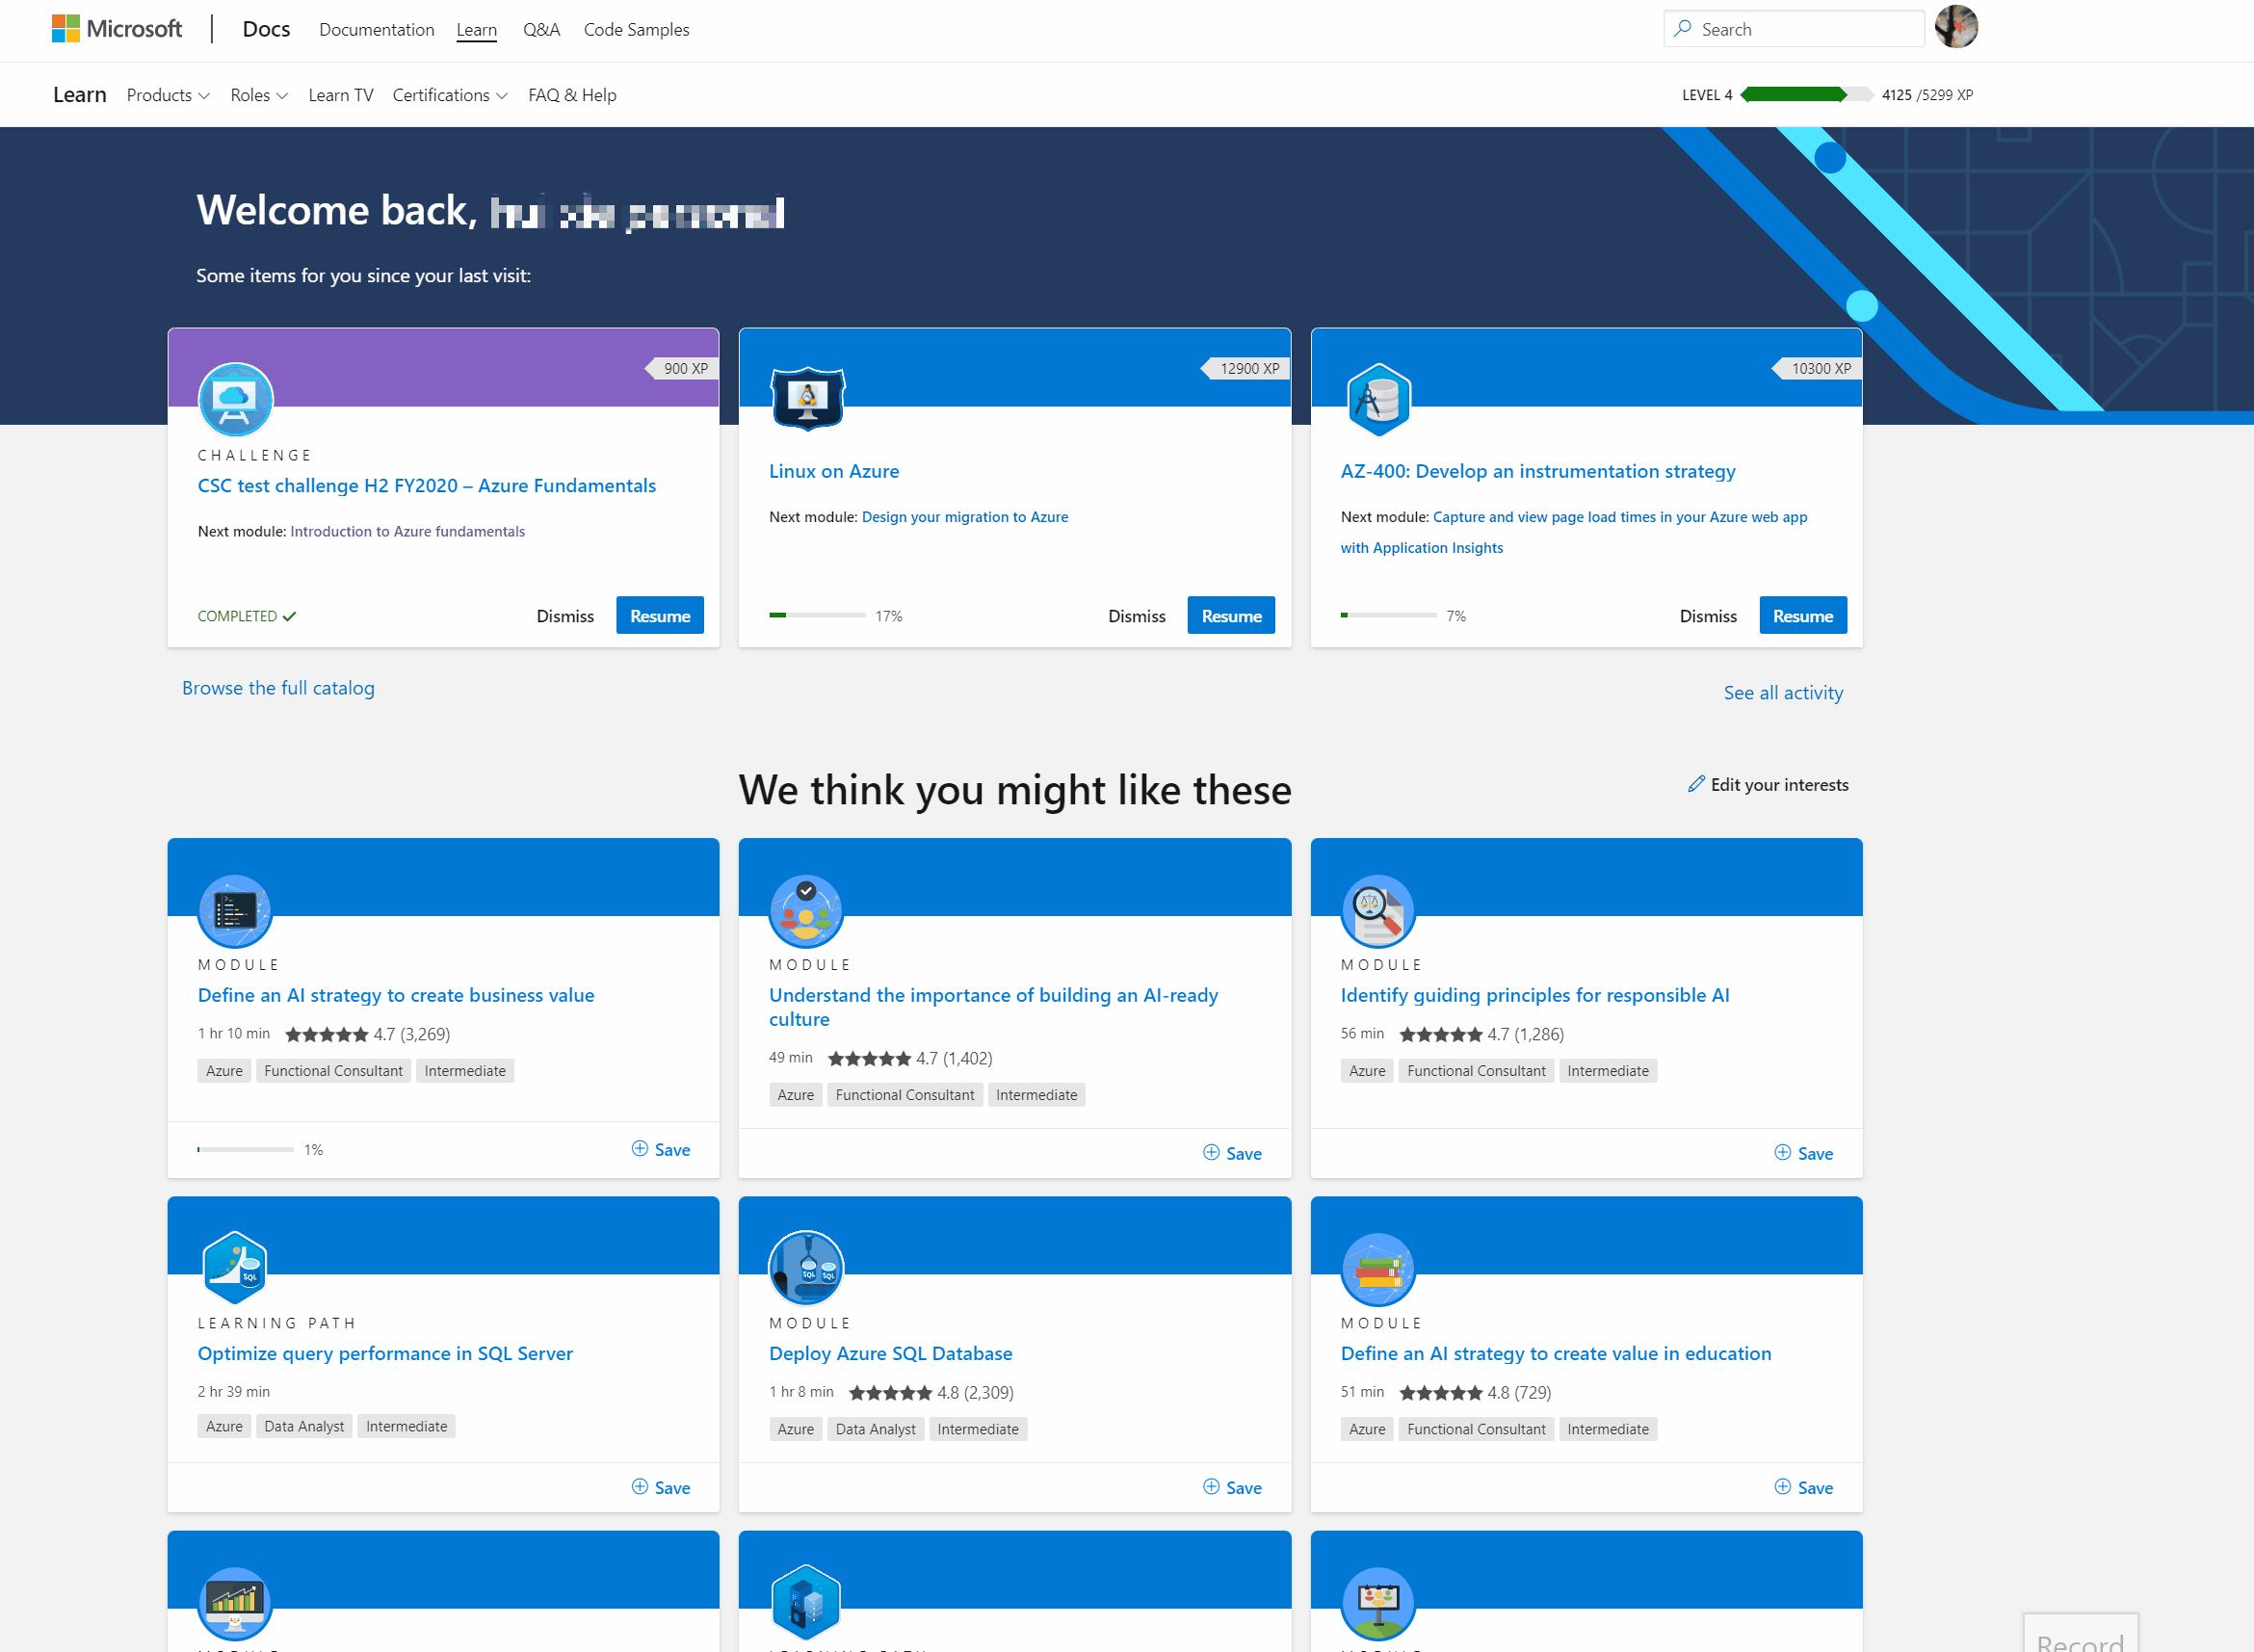The image size is (2254, 1652).
Task: Click the plus icon to save responsible AI module
Action: tap(1783, 1153)
